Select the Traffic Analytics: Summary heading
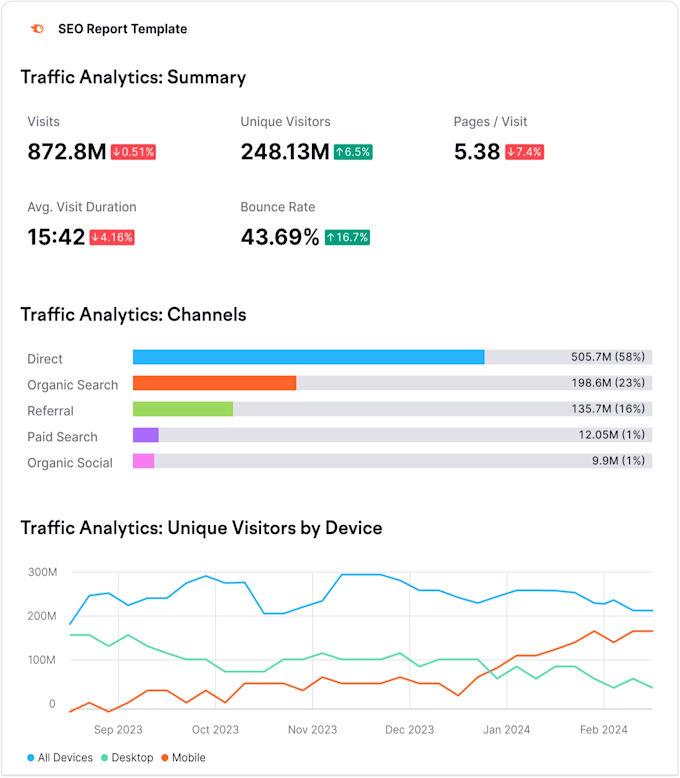 coord(133,77)
